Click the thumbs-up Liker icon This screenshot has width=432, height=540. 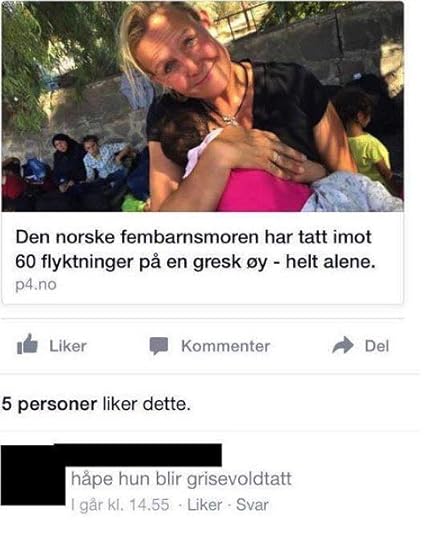point(27,344)
